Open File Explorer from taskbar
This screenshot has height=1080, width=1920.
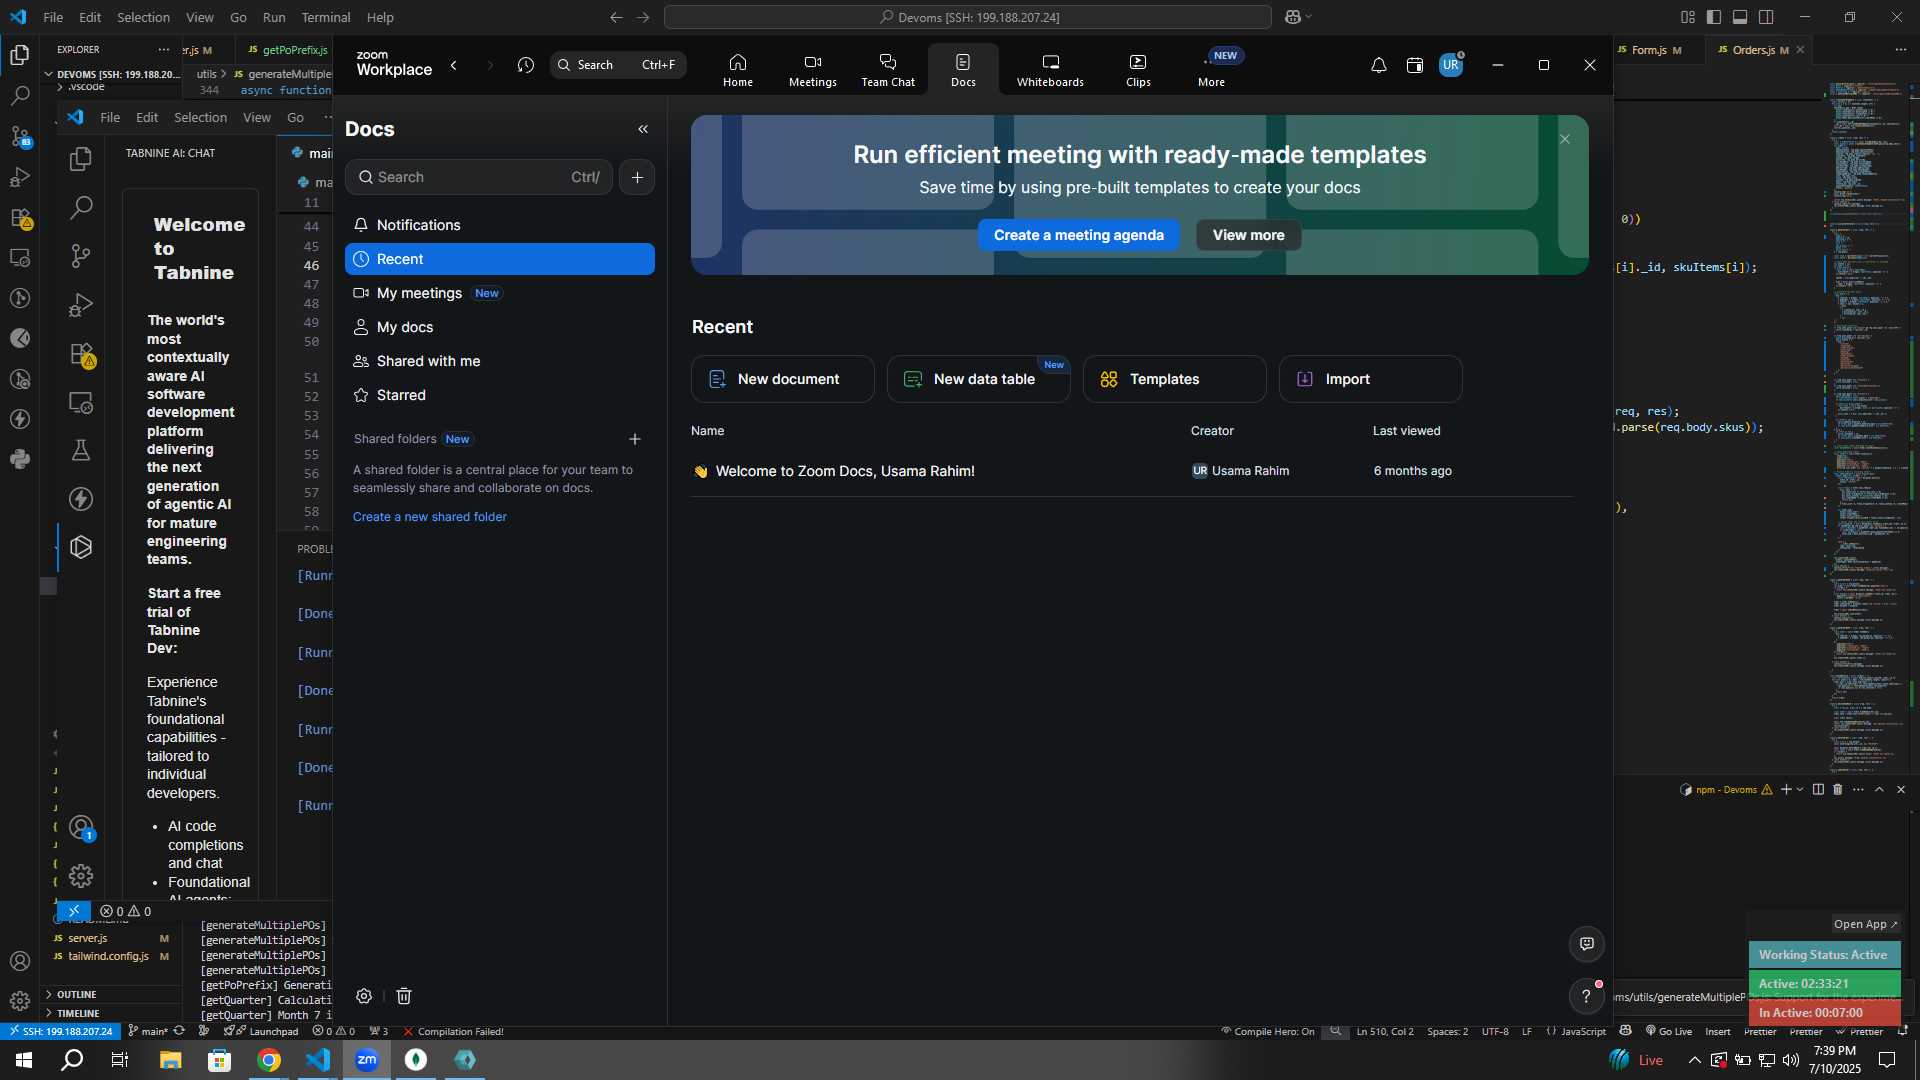170,1060
